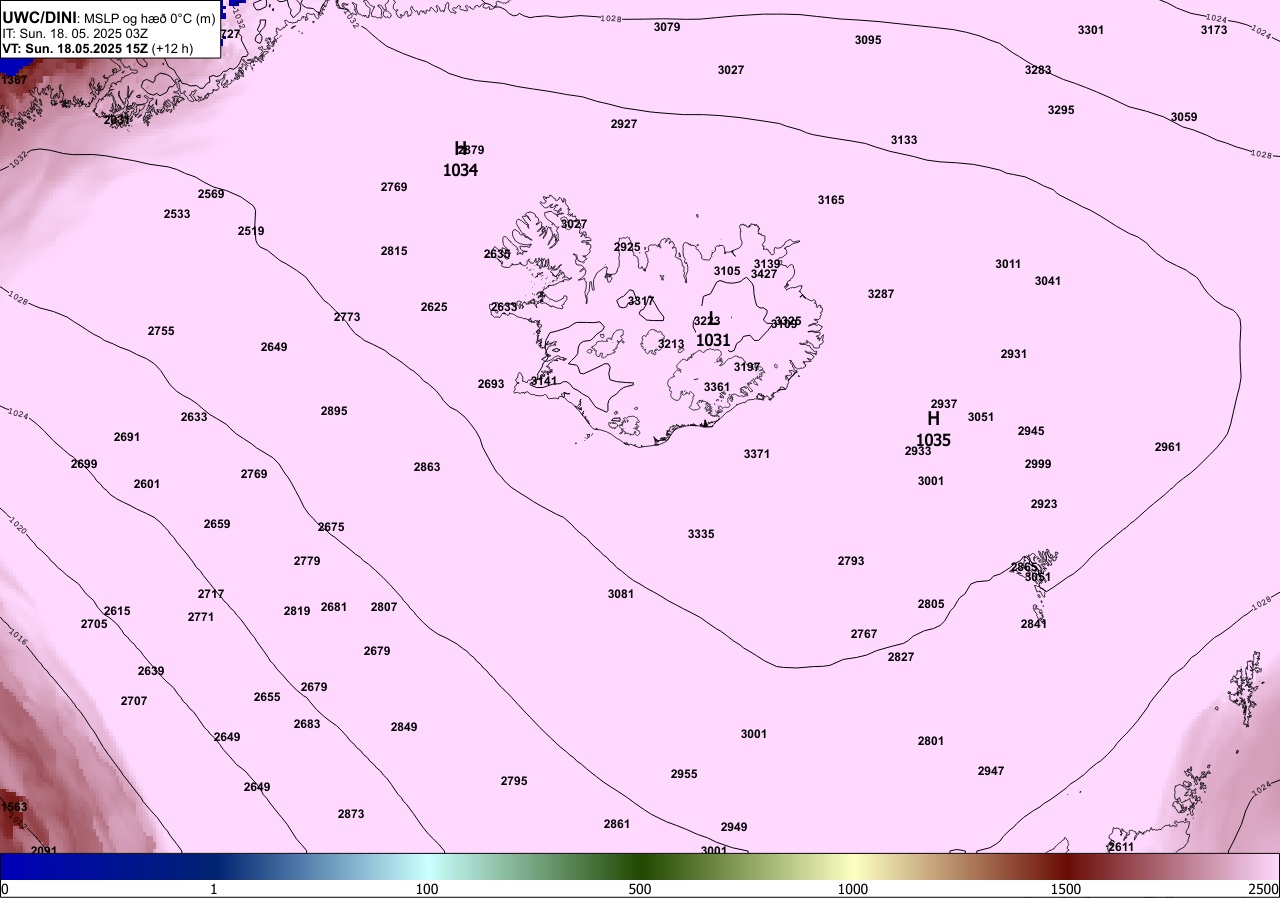1280x898 pixels.
Task: Click the colorbar tick label 500
Action: (640, 889)
